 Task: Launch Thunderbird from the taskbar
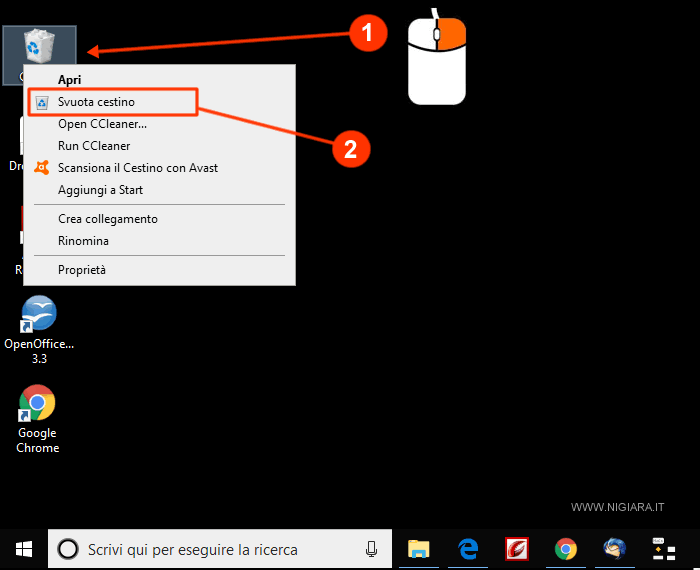click(614, 549)
